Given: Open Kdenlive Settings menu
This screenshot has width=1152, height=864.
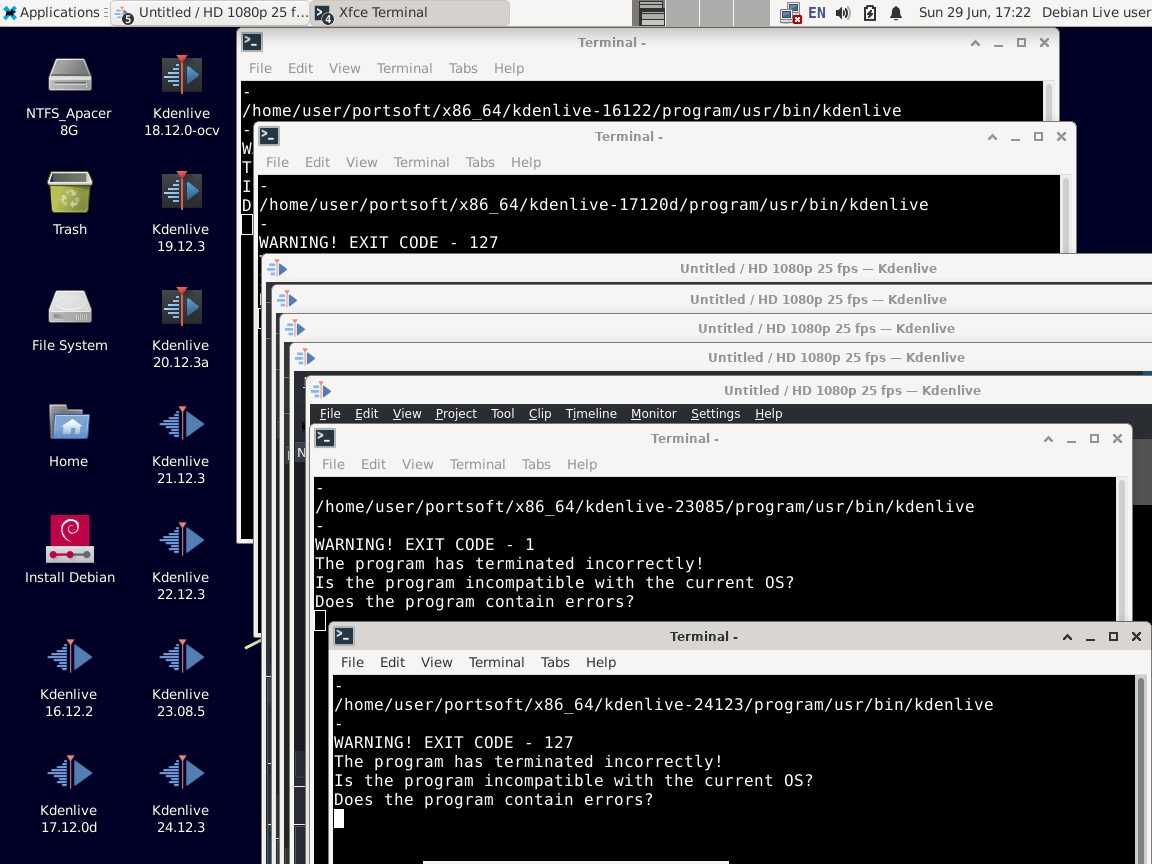Looking at the screenshot, I should 715,414.
